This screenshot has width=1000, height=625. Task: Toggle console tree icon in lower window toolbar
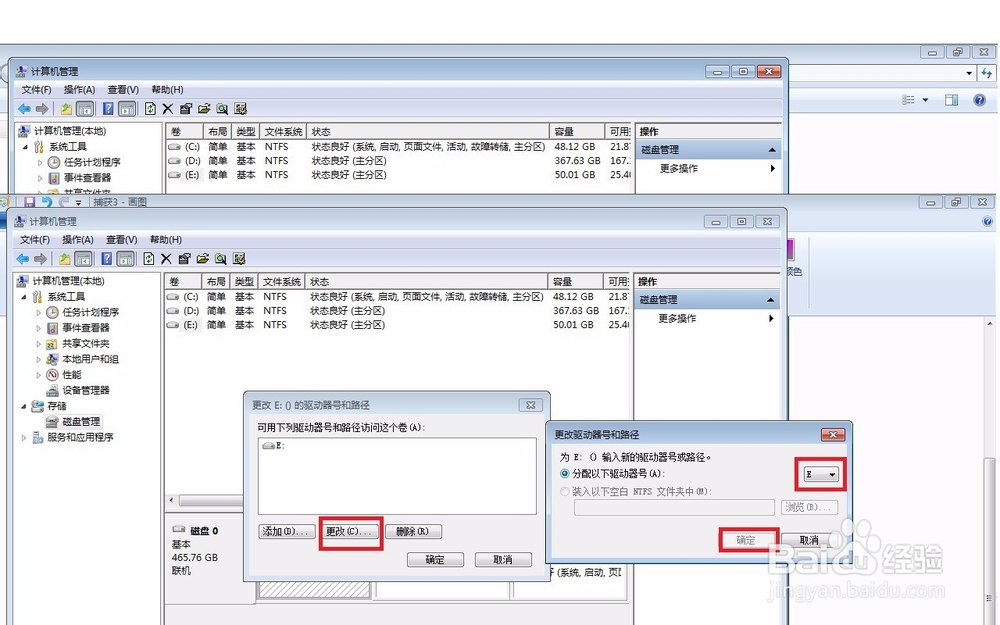click(x=84, y=258)
